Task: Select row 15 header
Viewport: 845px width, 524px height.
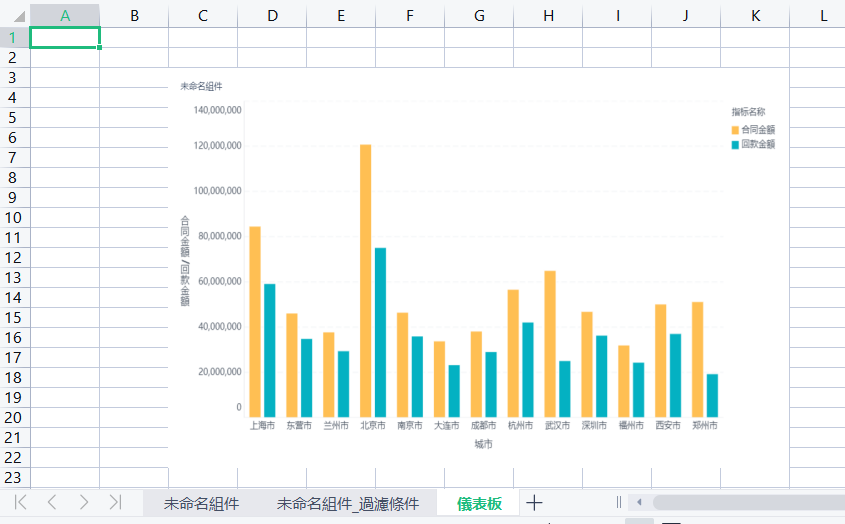Action: click(x=13, y=318)
